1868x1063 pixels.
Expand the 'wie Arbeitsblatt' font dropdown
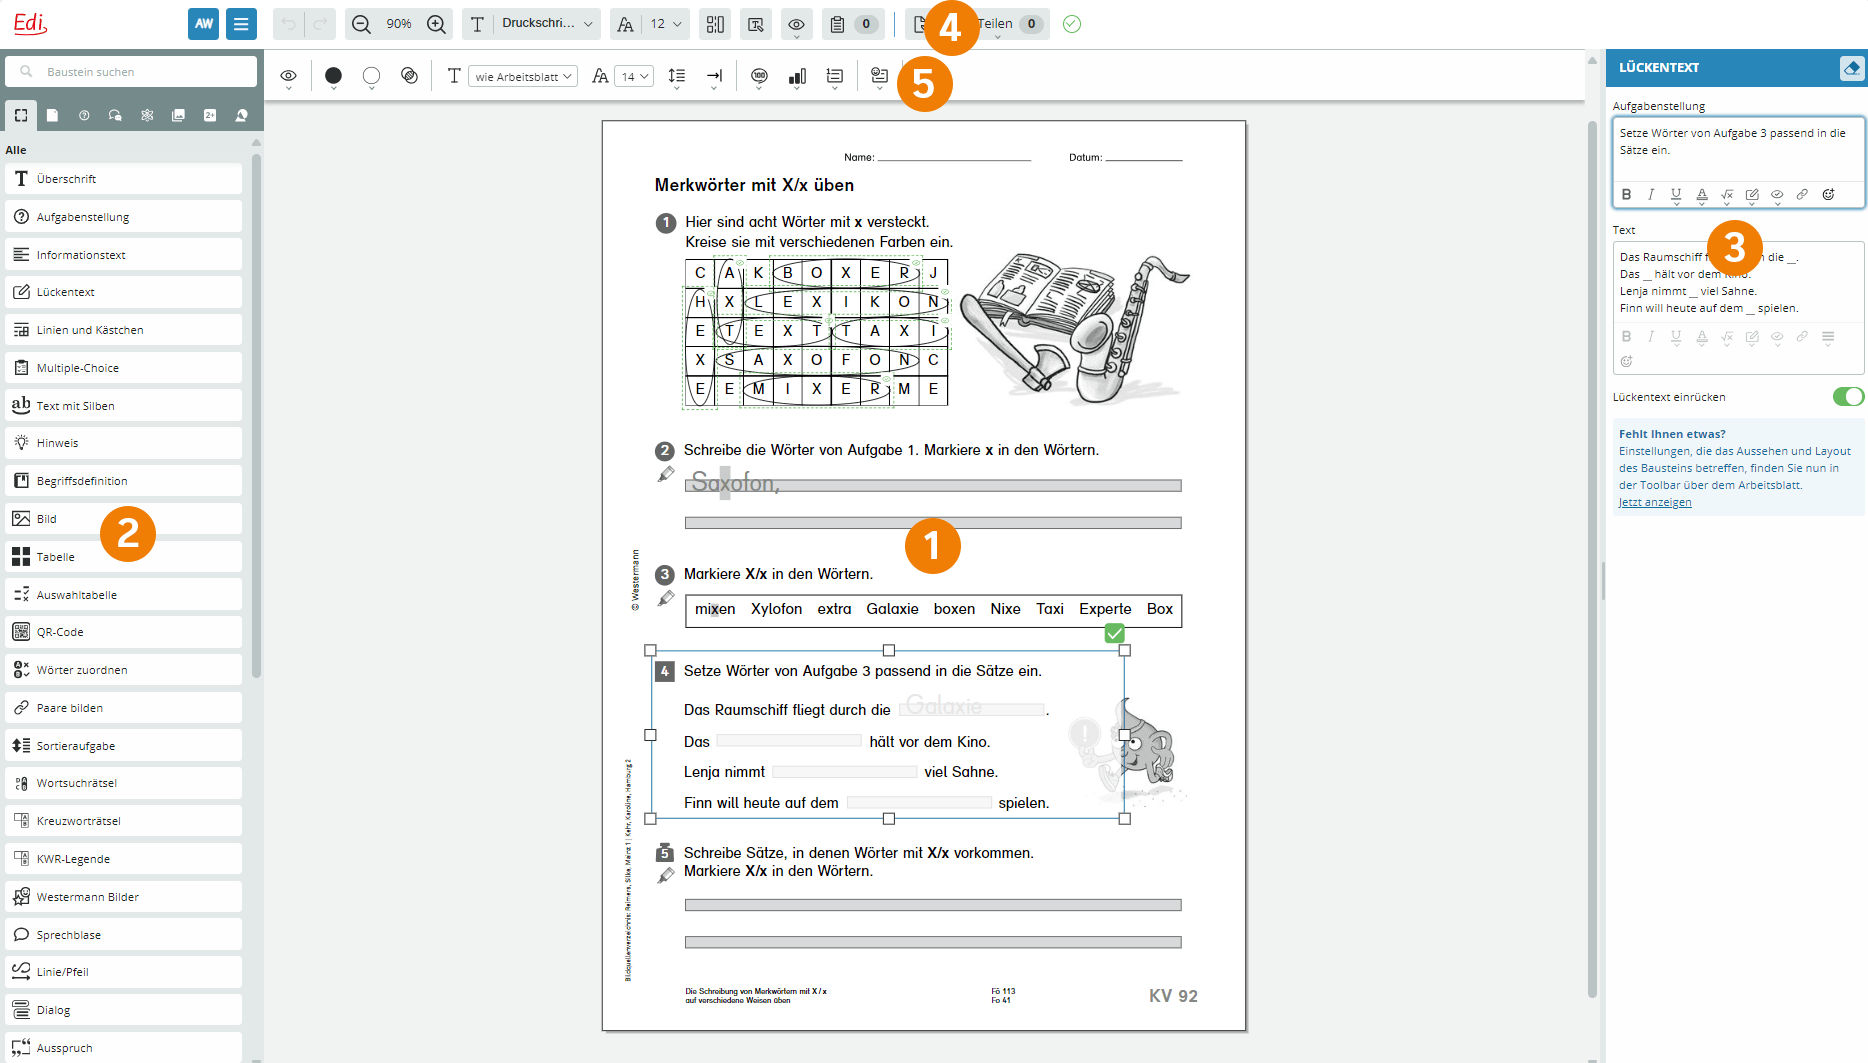click(524, 77)
